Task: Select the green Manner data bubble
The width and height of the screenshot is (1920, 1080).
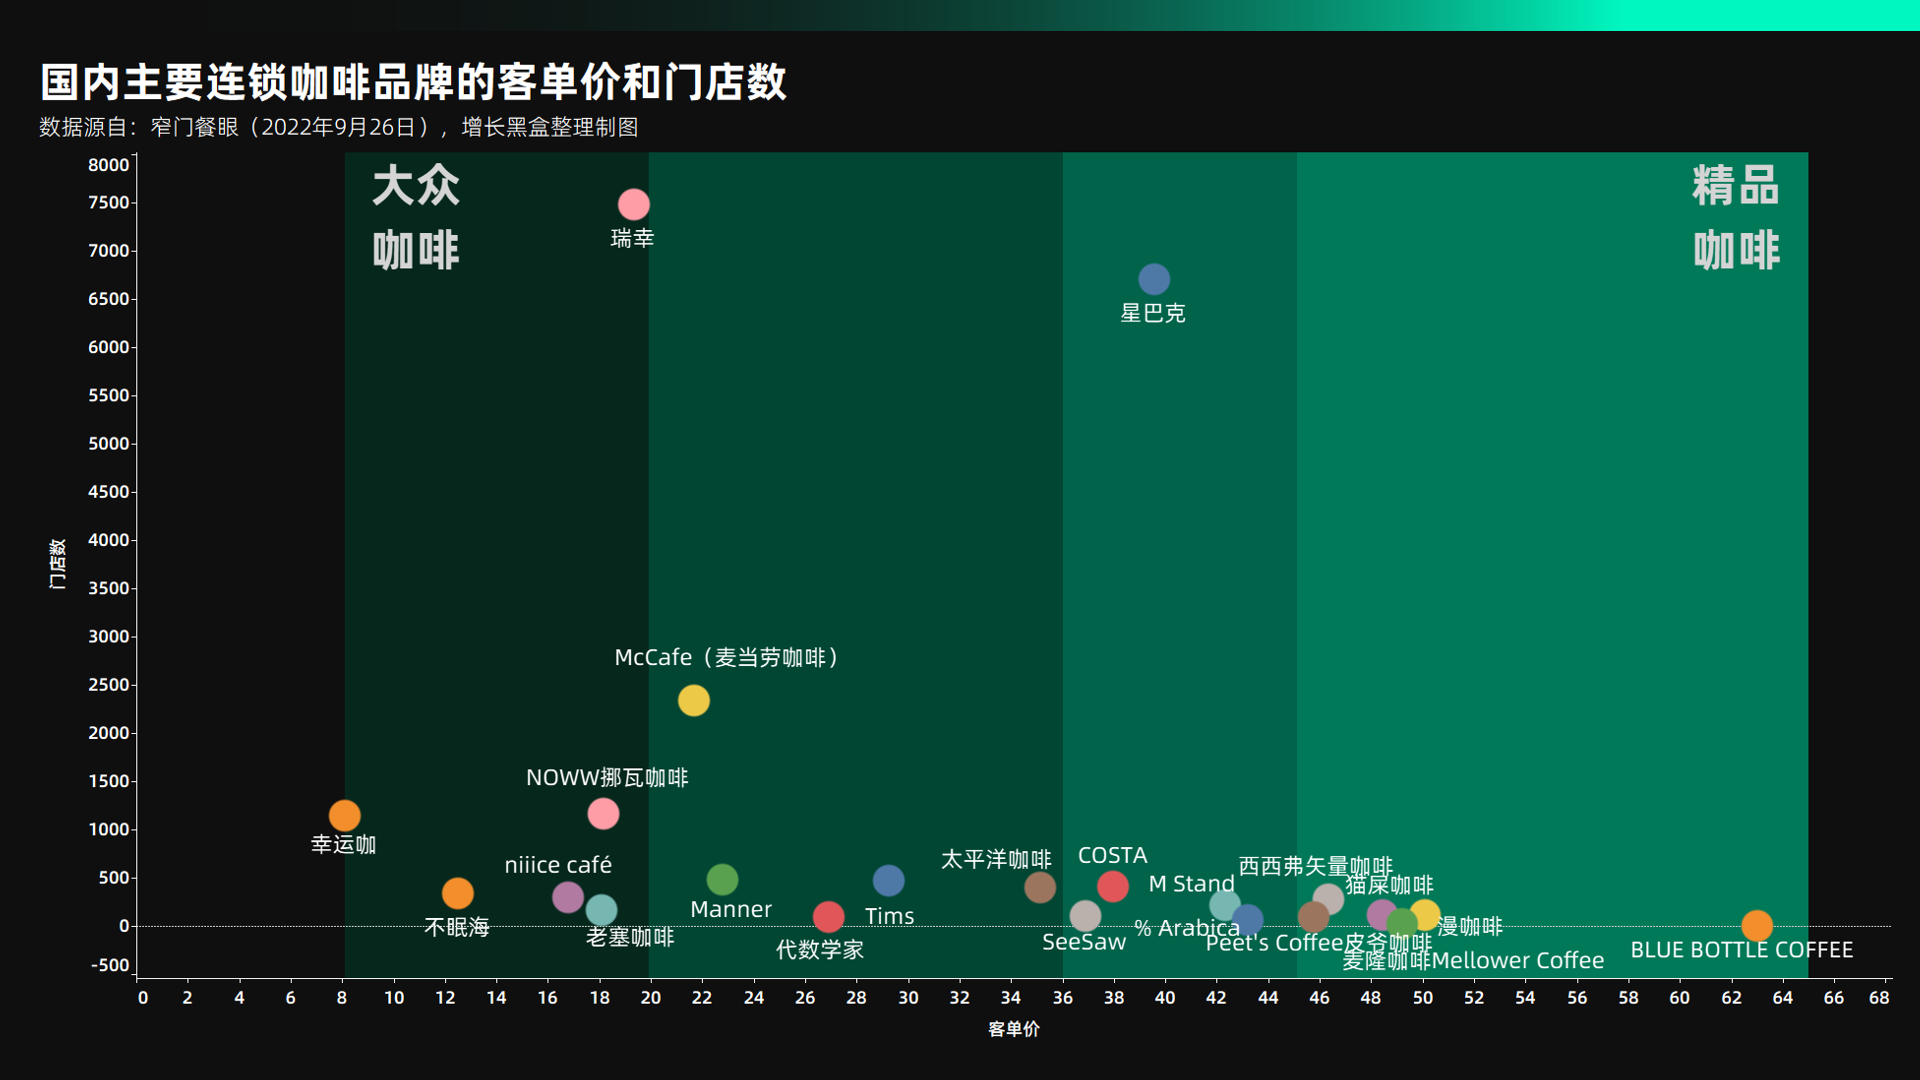Action: 722,879
